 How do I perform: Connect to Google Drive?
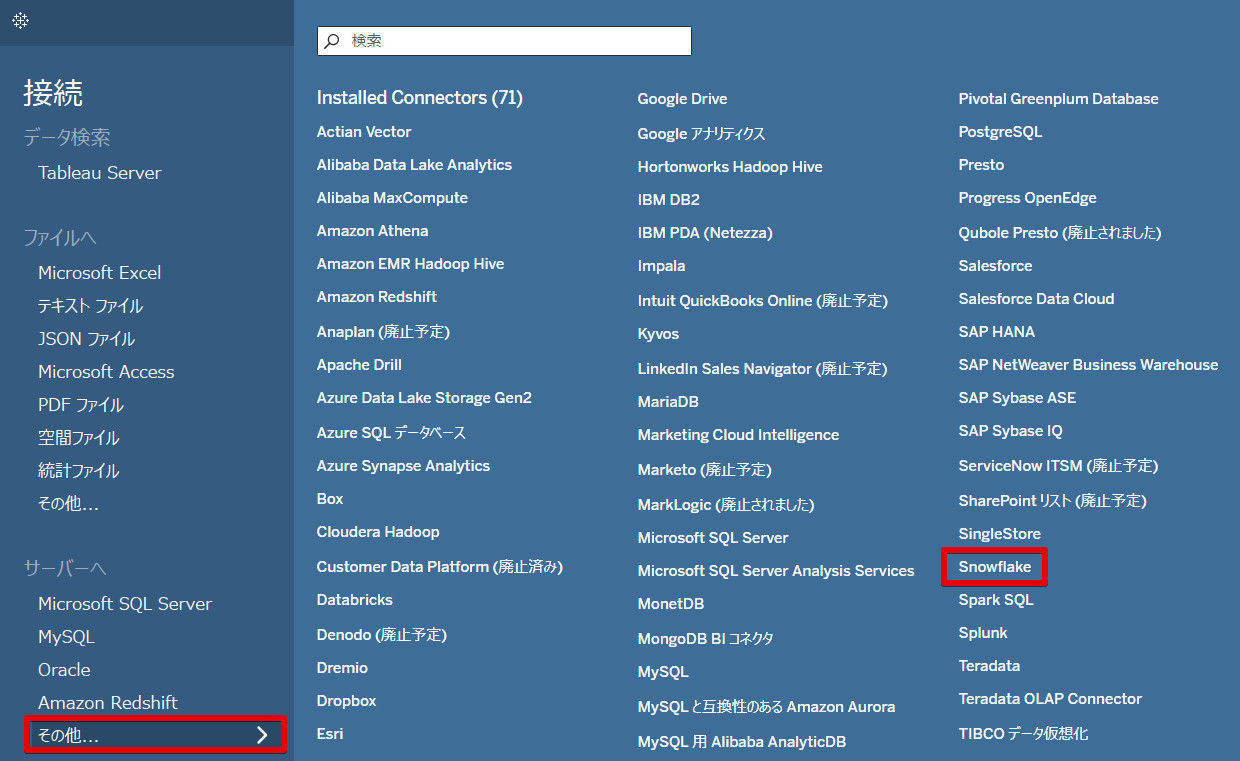[683, 99]
